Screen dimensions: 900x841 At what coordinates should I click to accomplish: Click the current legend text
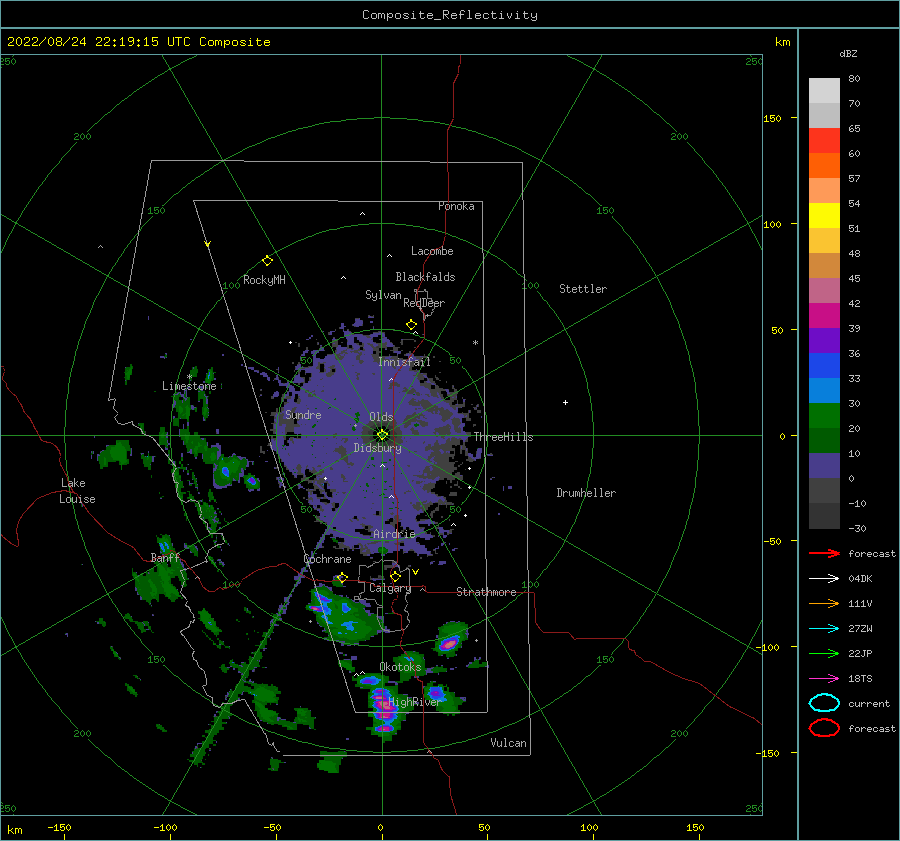point(869,703)
